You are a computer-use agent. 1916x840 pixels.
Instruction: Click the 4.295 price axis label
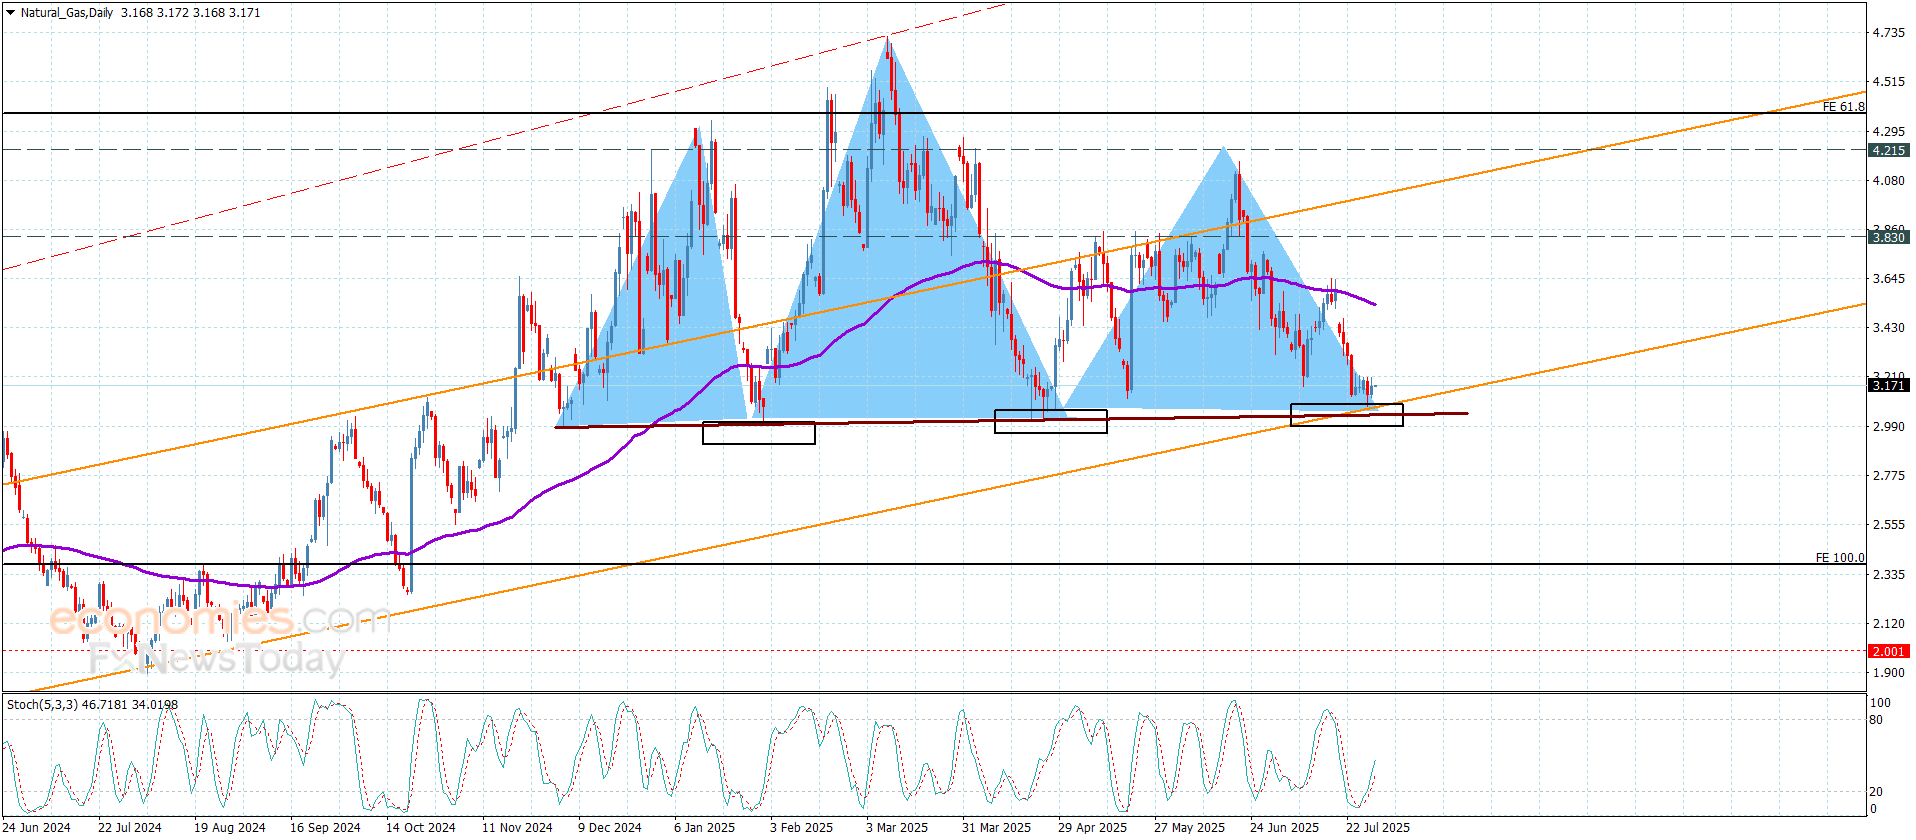pos(1889,131)
